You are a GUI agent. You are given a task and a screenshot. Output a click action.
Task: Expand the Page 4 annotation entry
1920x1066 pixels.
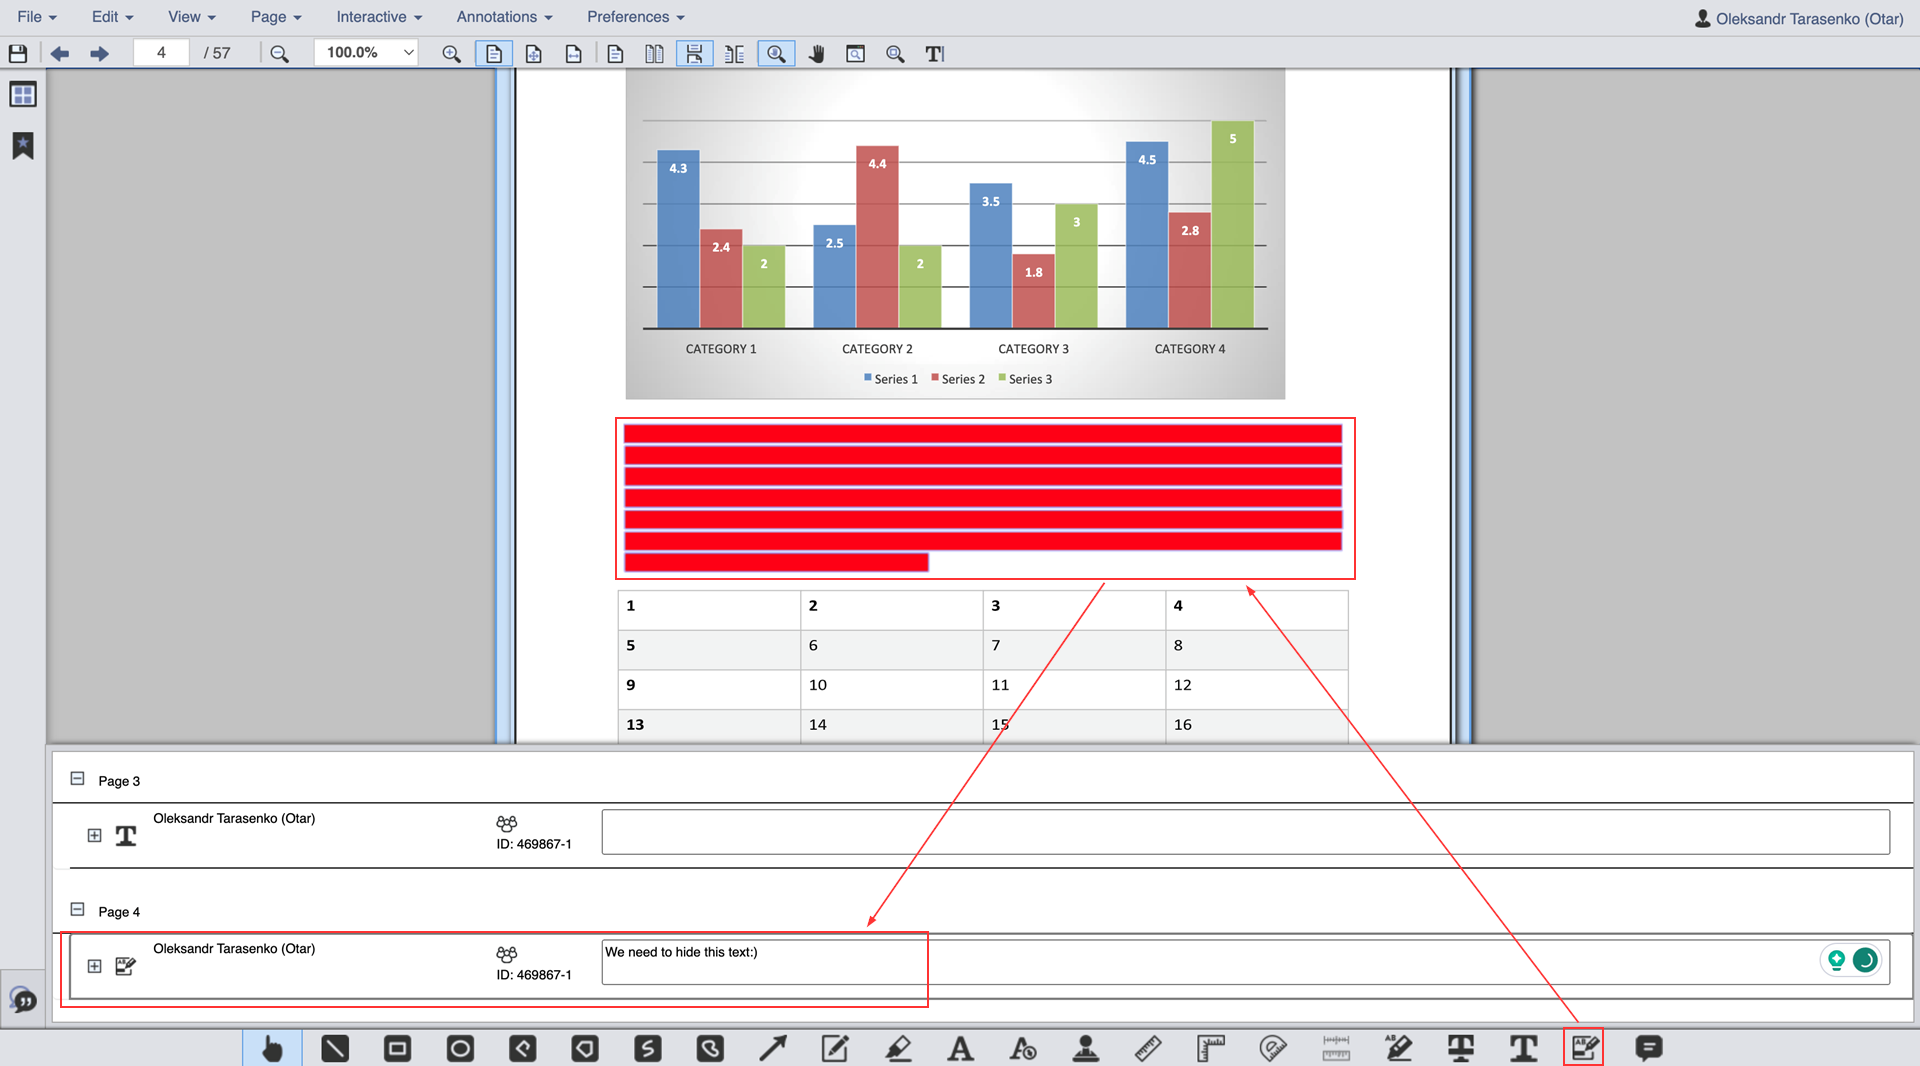pos(94,966)
